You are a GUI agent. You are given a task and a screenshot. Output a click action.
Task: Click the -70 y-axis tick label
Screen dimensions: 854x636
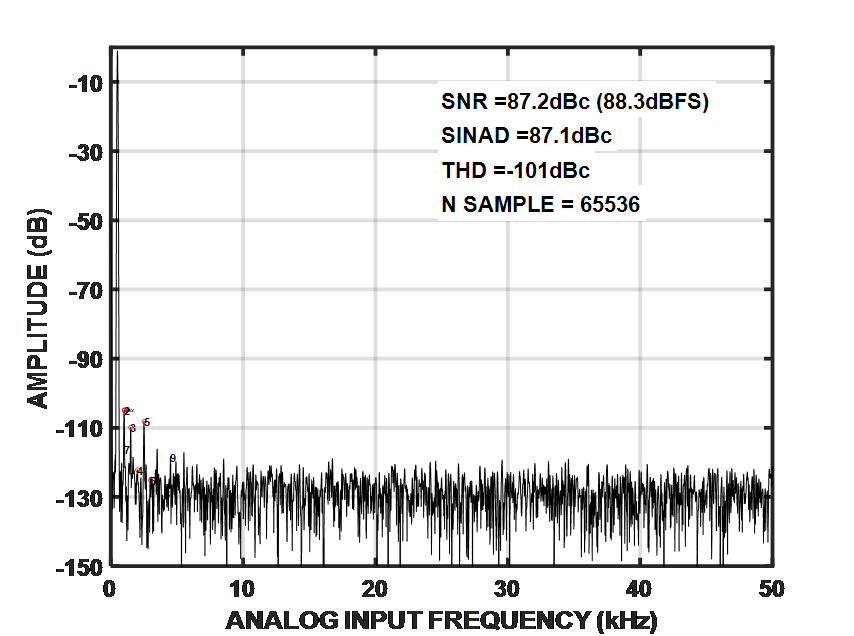pyautogui.click(x=86, y=292)
